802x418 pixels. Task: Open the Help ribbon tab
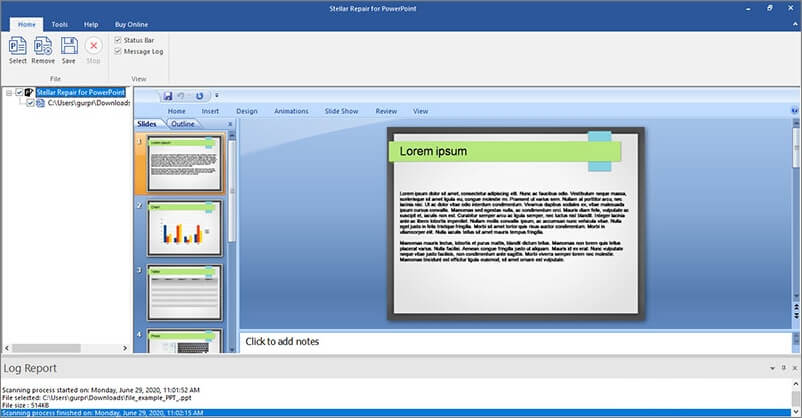(x=91, y=24)
